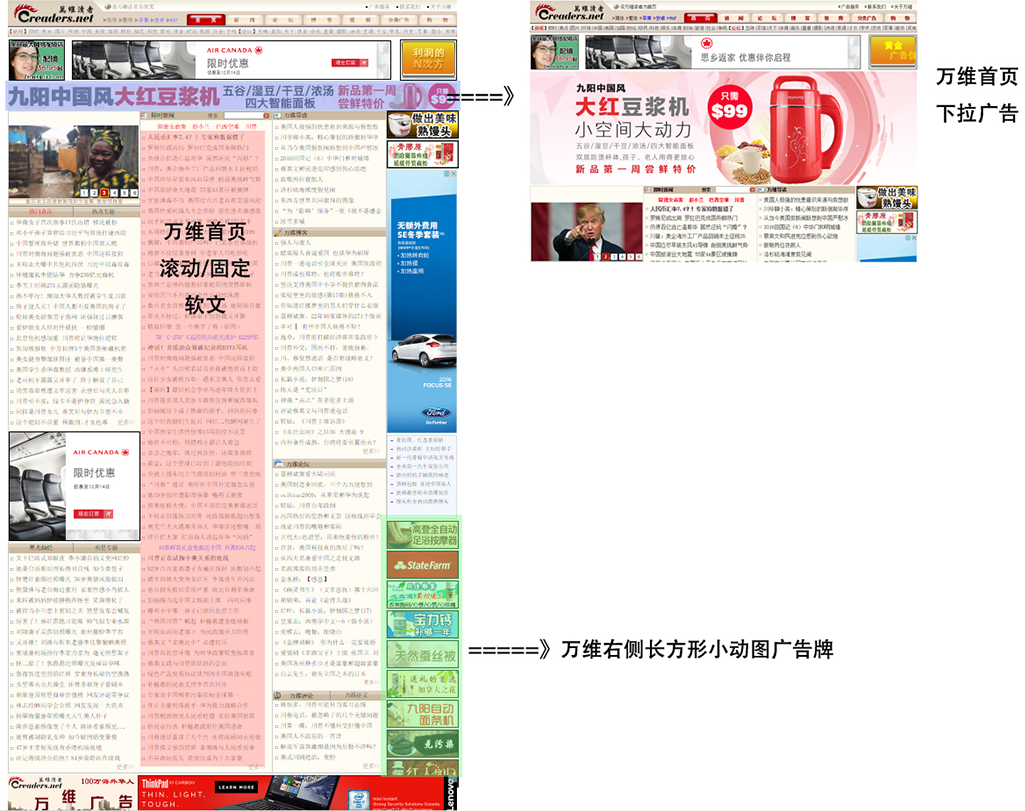This screenshot has height=811, width=1025.
Task: Show slide 5 in the right page Trump carousel
Action: point(631,257)
